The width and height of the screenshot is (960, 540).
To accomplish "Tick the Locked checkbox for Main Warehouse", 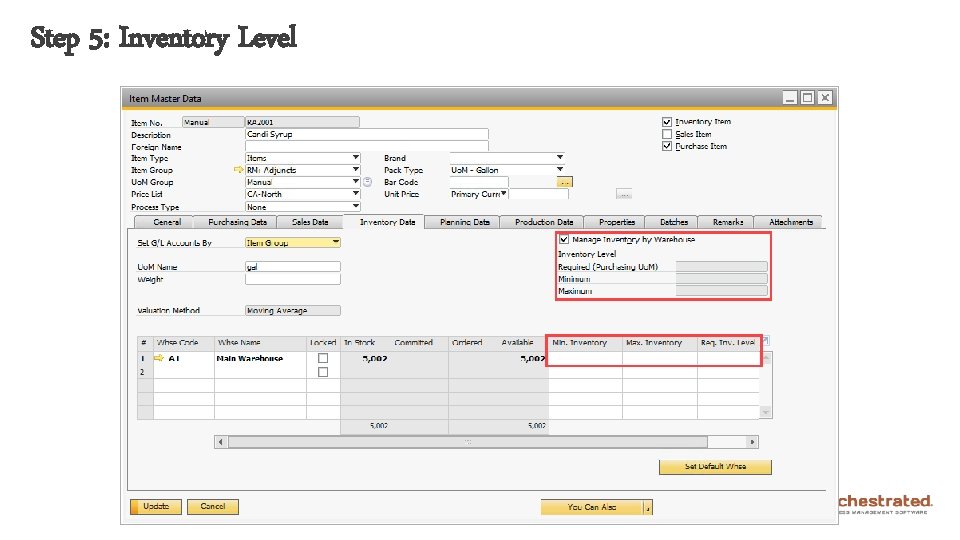I will tap(323, 358).
